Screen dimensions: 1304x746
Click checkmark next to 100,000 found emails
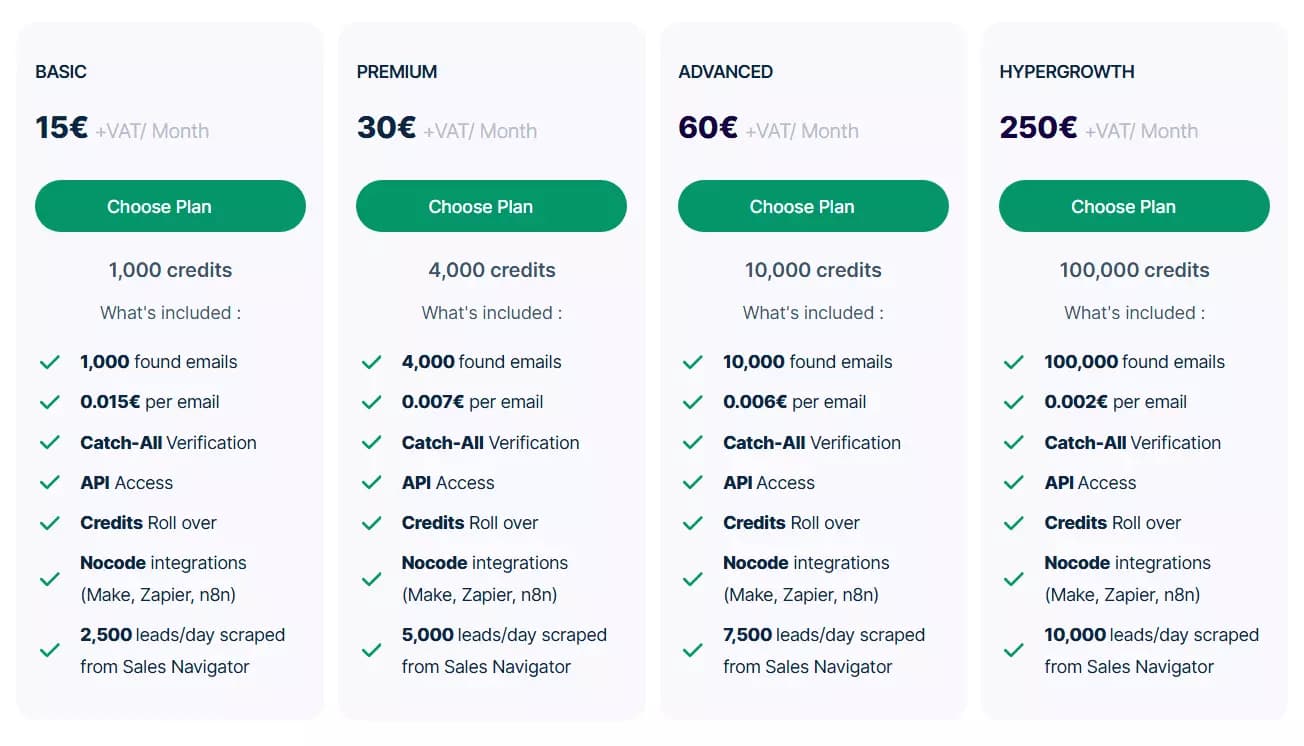point(1014,362)
